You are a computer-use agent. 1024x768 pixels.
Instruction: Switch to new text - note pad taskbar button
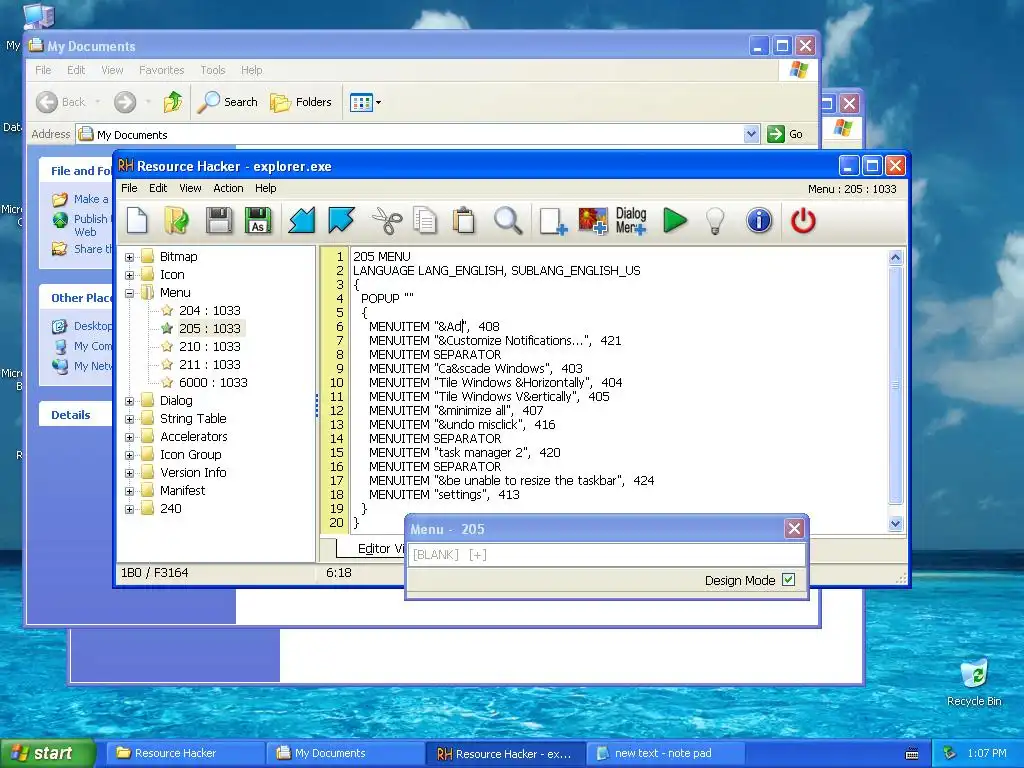click(x=665, y=753)
